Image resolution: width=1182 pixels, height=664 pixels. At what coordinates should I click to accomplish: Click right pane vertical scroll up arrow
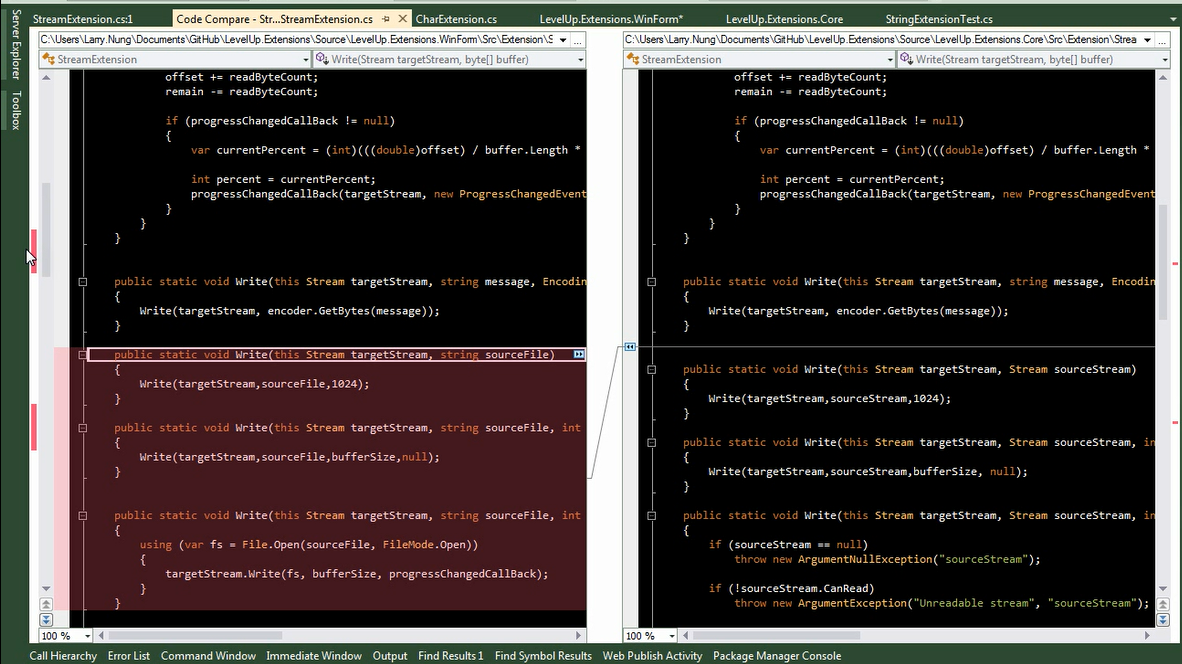click(1163, 77)
